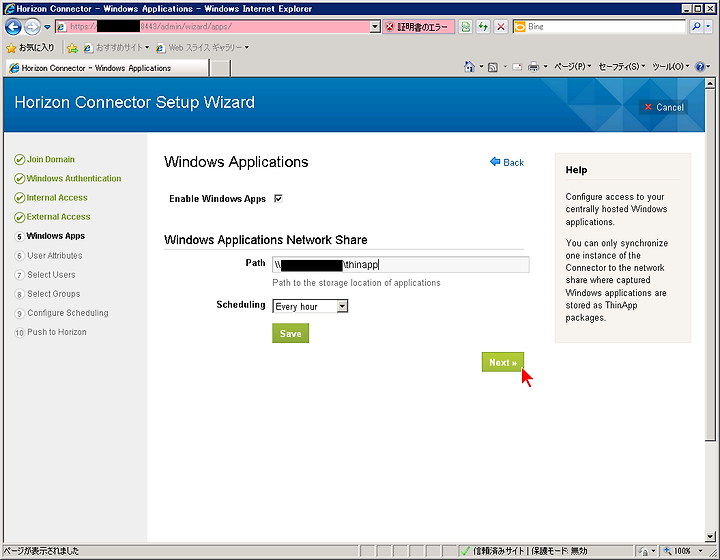Click the Next » button

coord(503,362)
